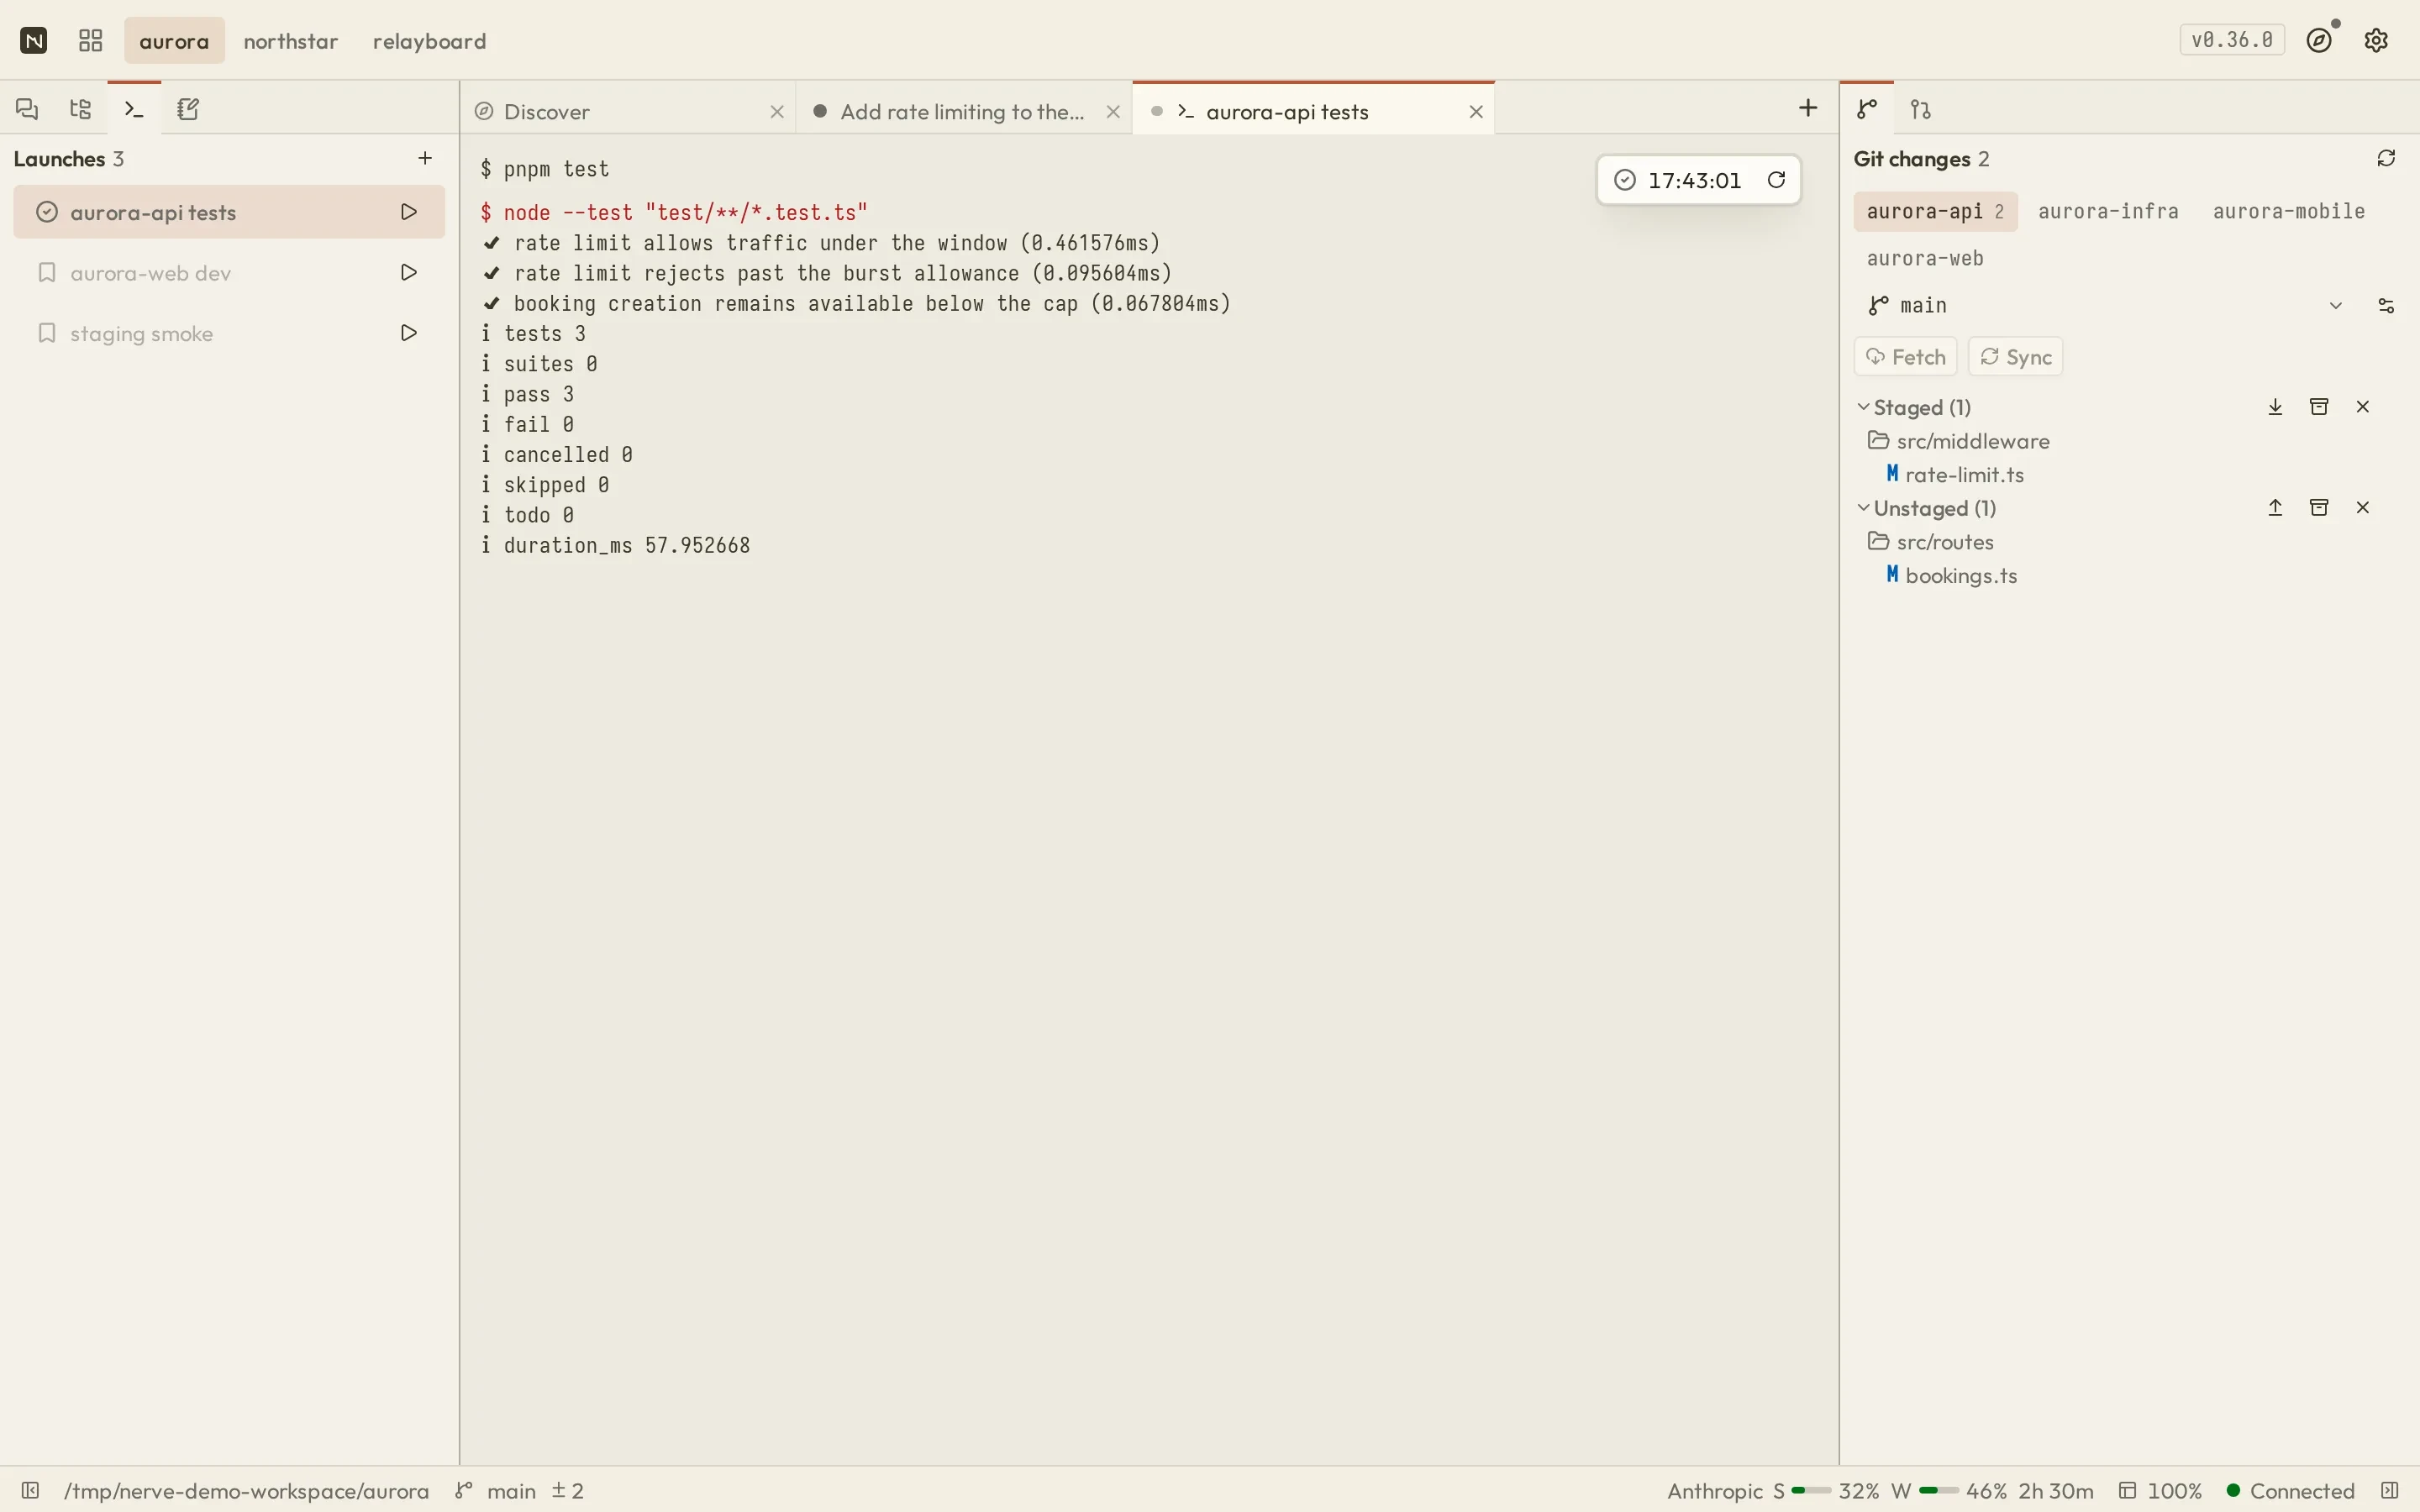The width and height of the screenshot is (2420, 1512).
Task: Select the terminal launches sidebar icon
Action: (134, 109)
